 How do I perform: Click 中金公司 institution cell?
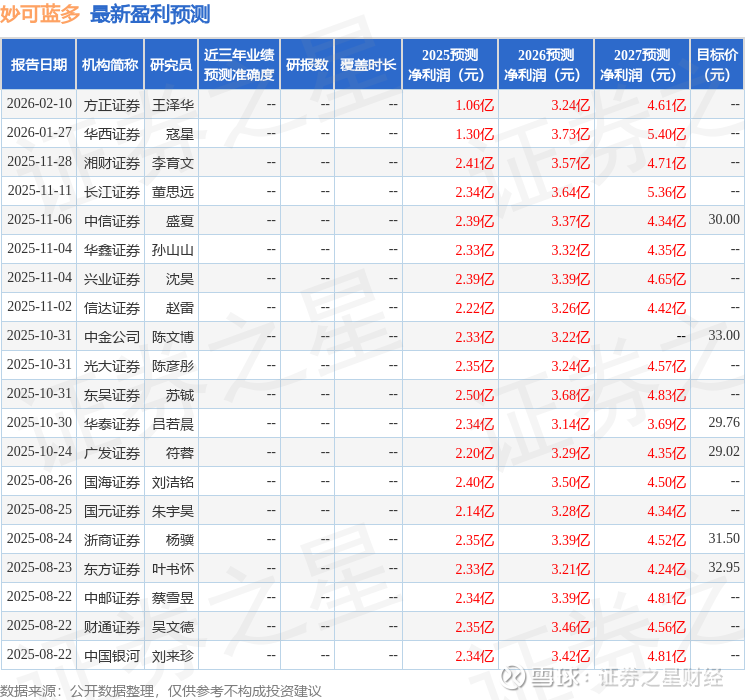[112, 337]
